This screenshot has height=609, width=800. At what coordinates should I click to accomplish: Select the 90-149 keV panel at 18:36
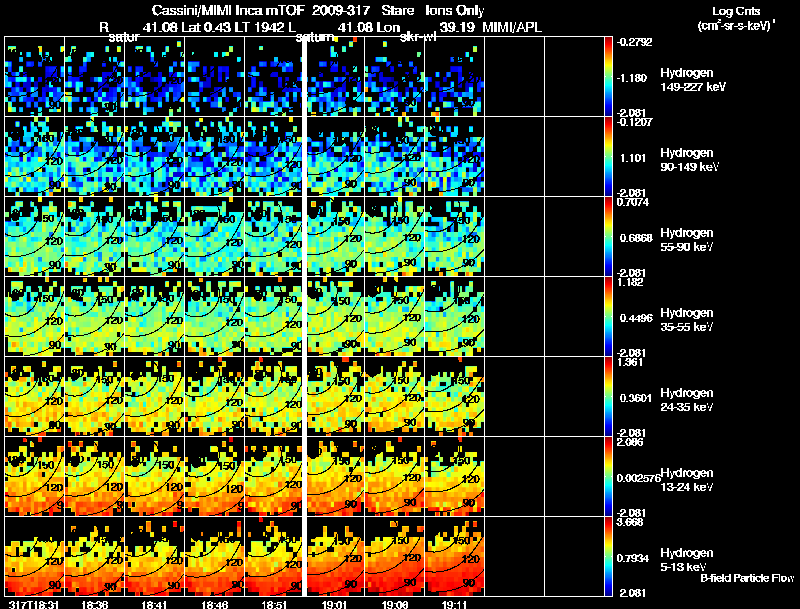coord(95,157)
